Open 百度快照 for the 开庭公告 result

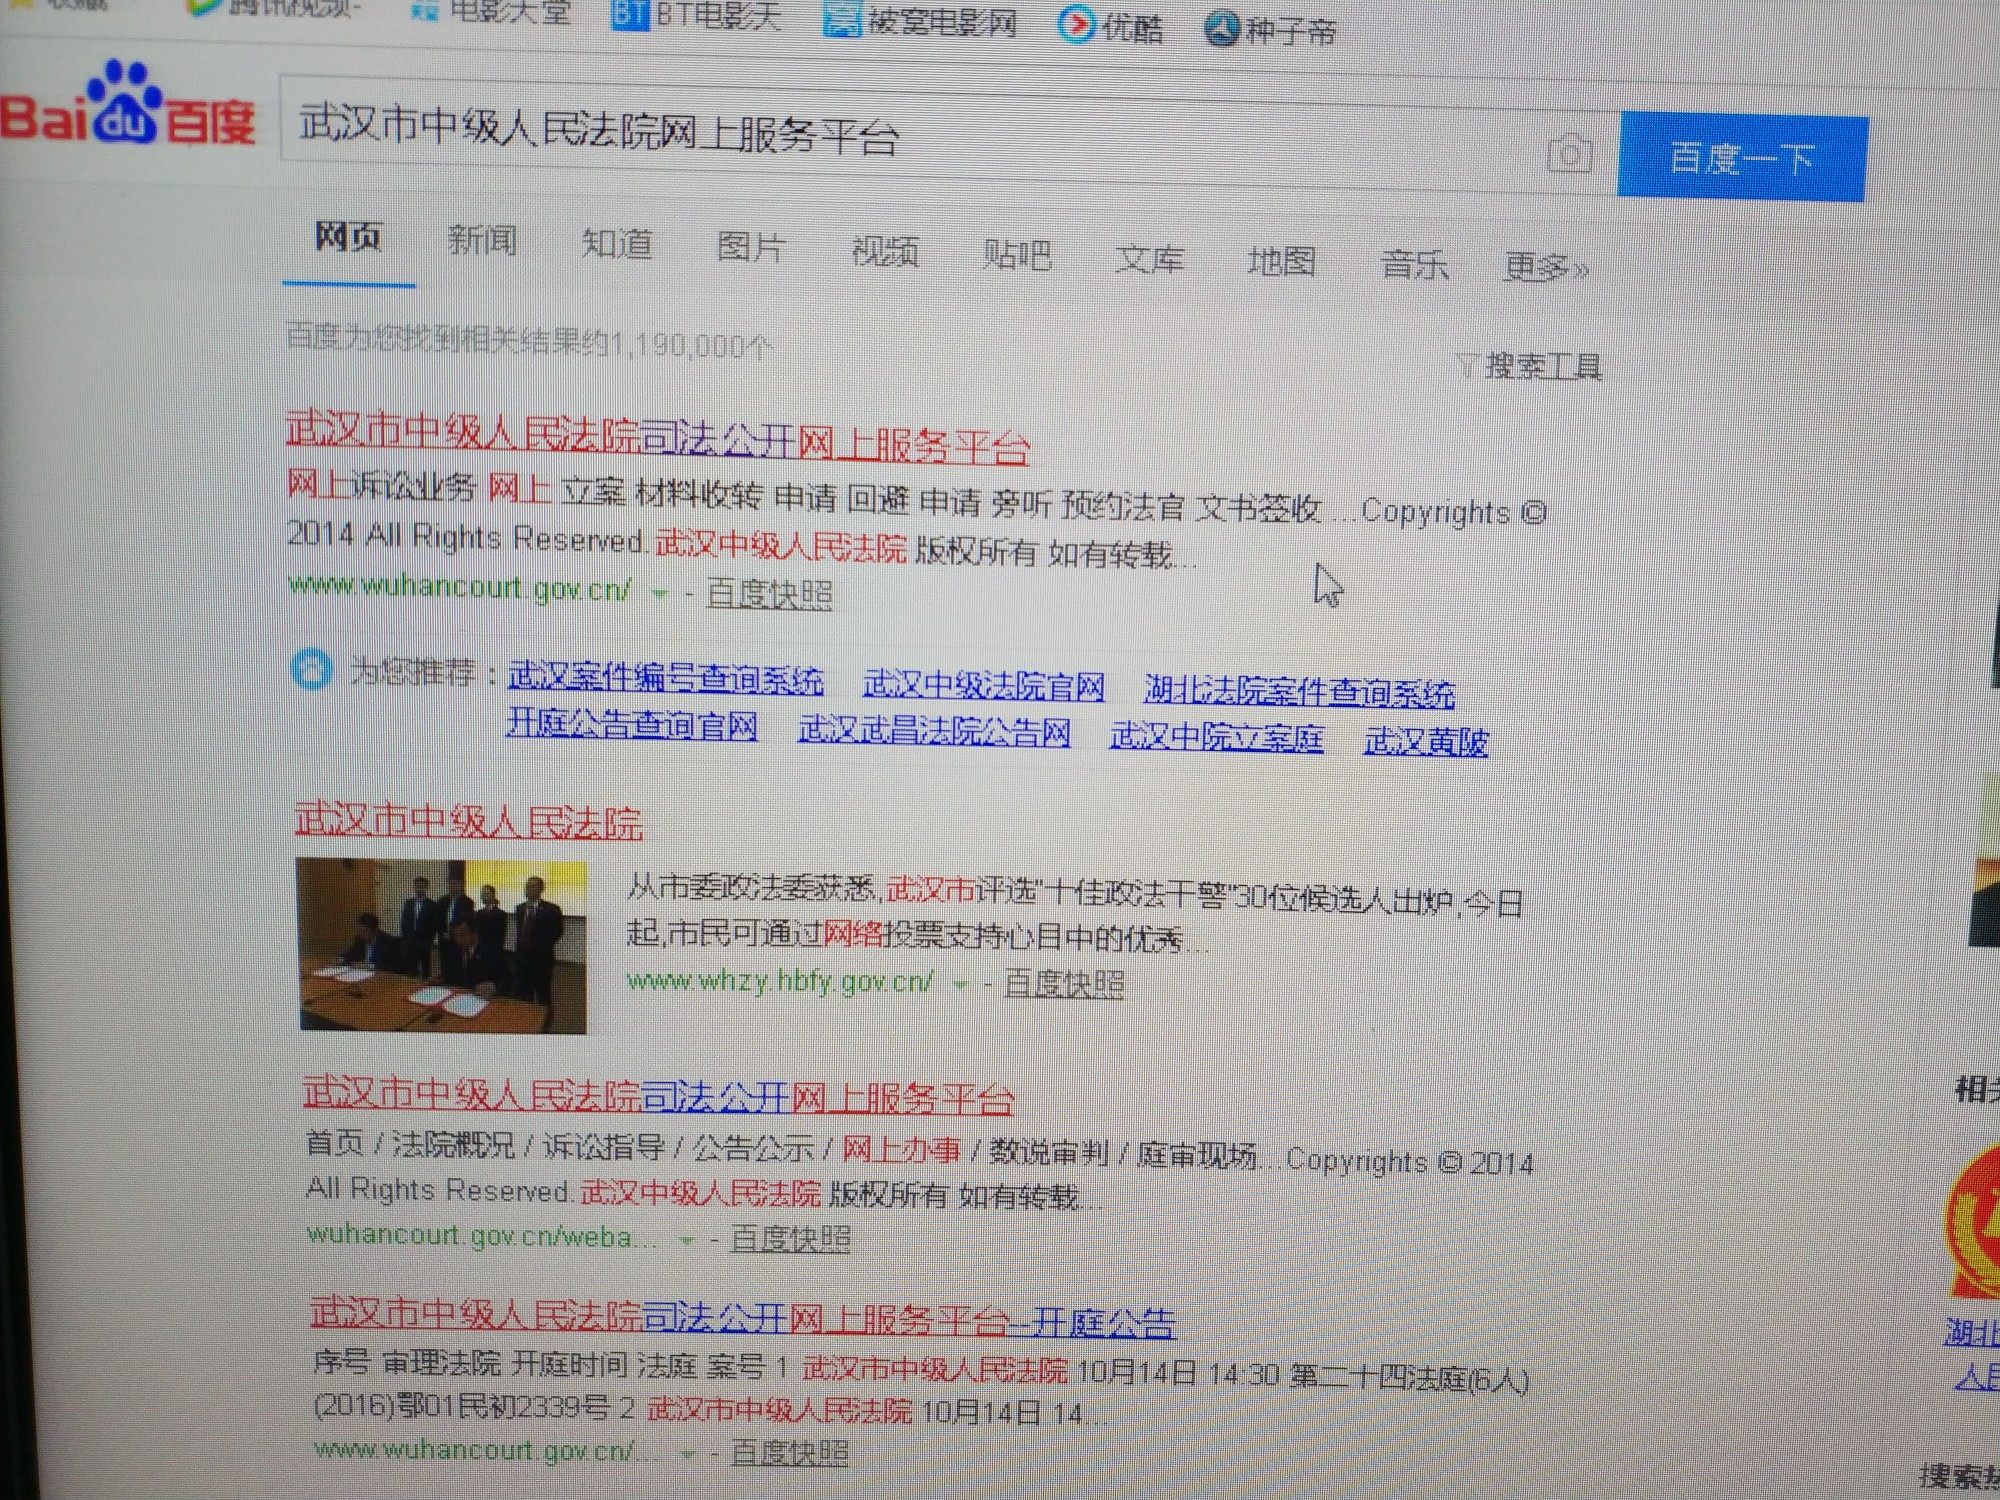click(x=790, y=1452)
